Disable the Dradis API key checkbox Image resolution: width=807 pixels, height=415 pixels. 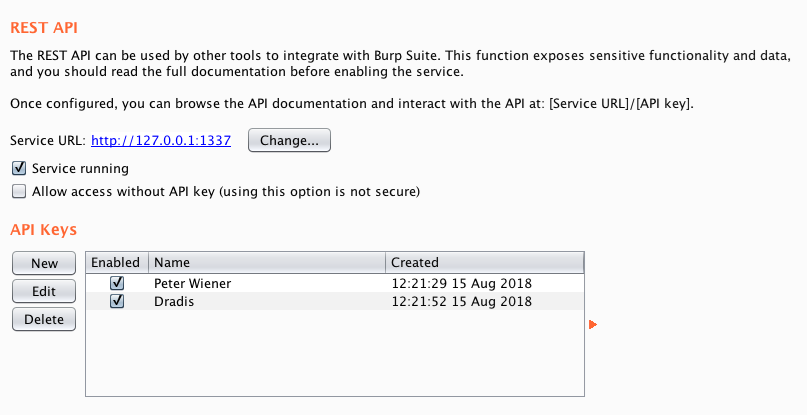117,301
